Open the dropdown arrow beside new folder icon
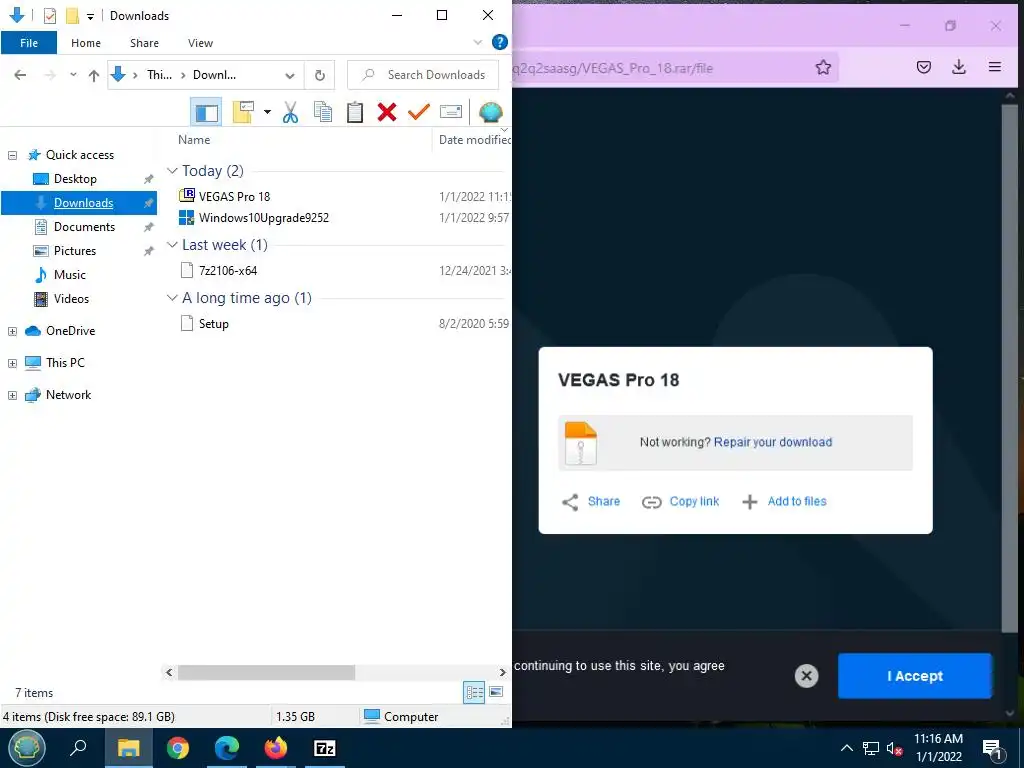 coord(267,112)
